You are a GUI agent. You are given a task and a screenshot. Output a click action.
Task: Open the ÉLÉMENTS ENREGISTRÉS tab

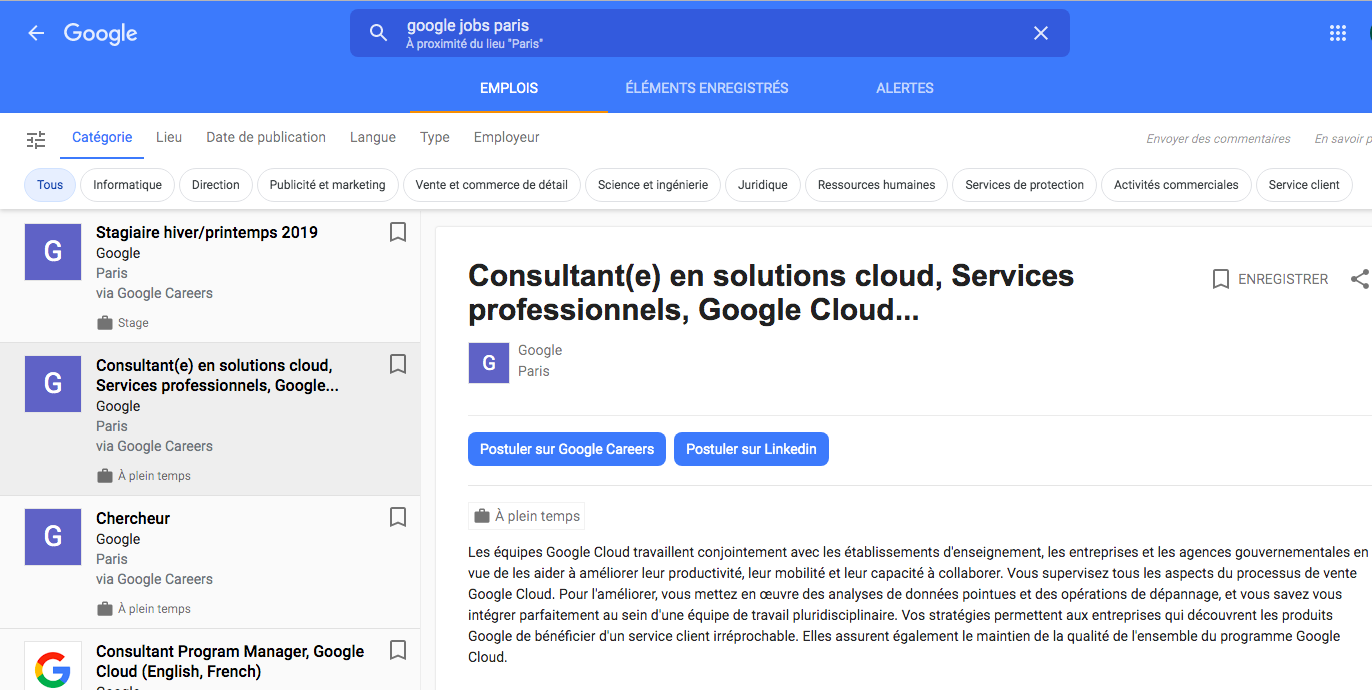[x=707, y=88]
